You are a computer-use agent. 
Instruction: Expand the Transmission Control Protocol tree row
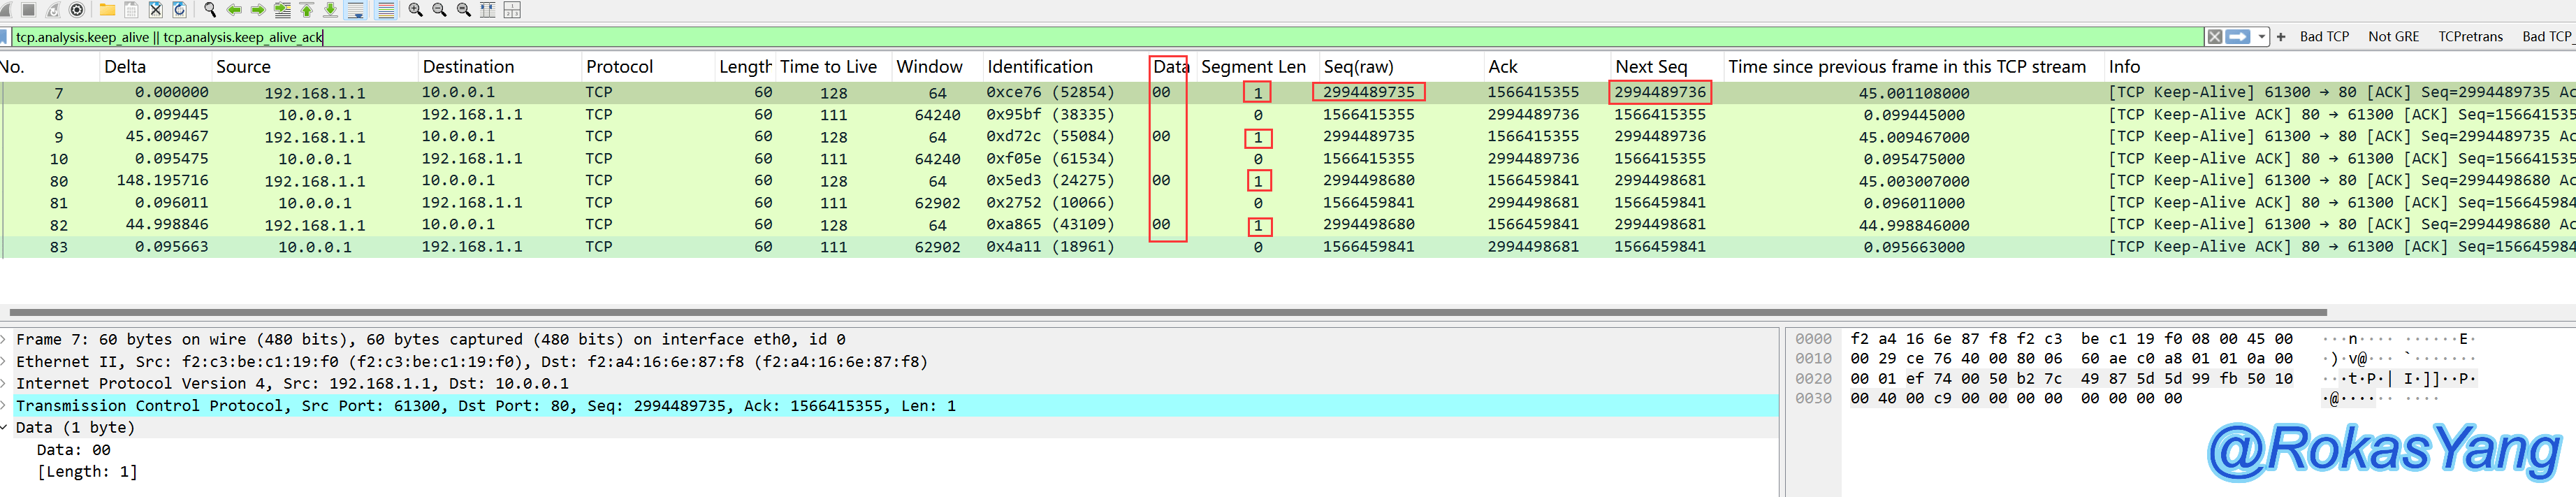(5, 406)
